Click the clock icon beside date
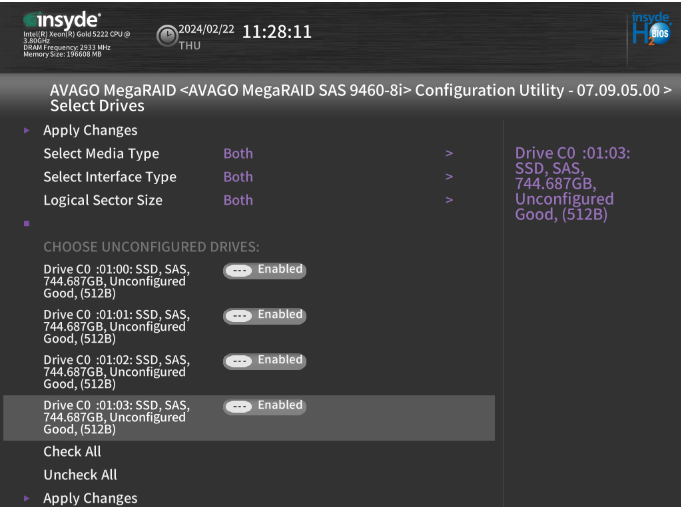Screen dimensions: 681x507 coord(167,36)
